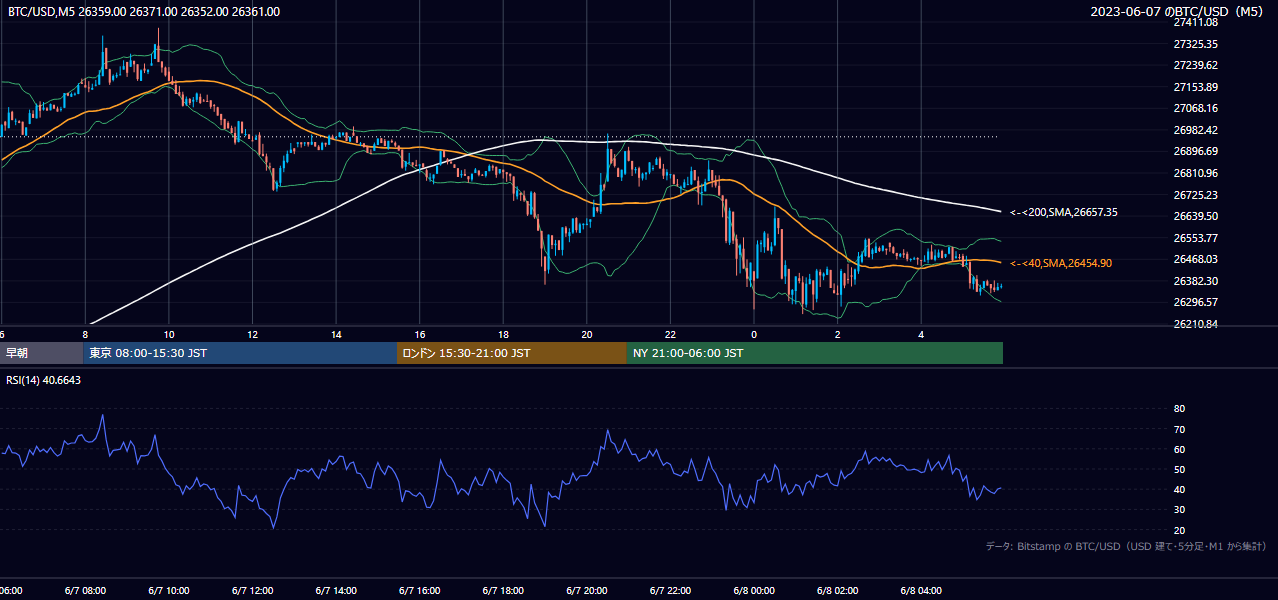Click RSI axis level 70
Viewport: 1278px width, 600px height.
coord(1179,429)
